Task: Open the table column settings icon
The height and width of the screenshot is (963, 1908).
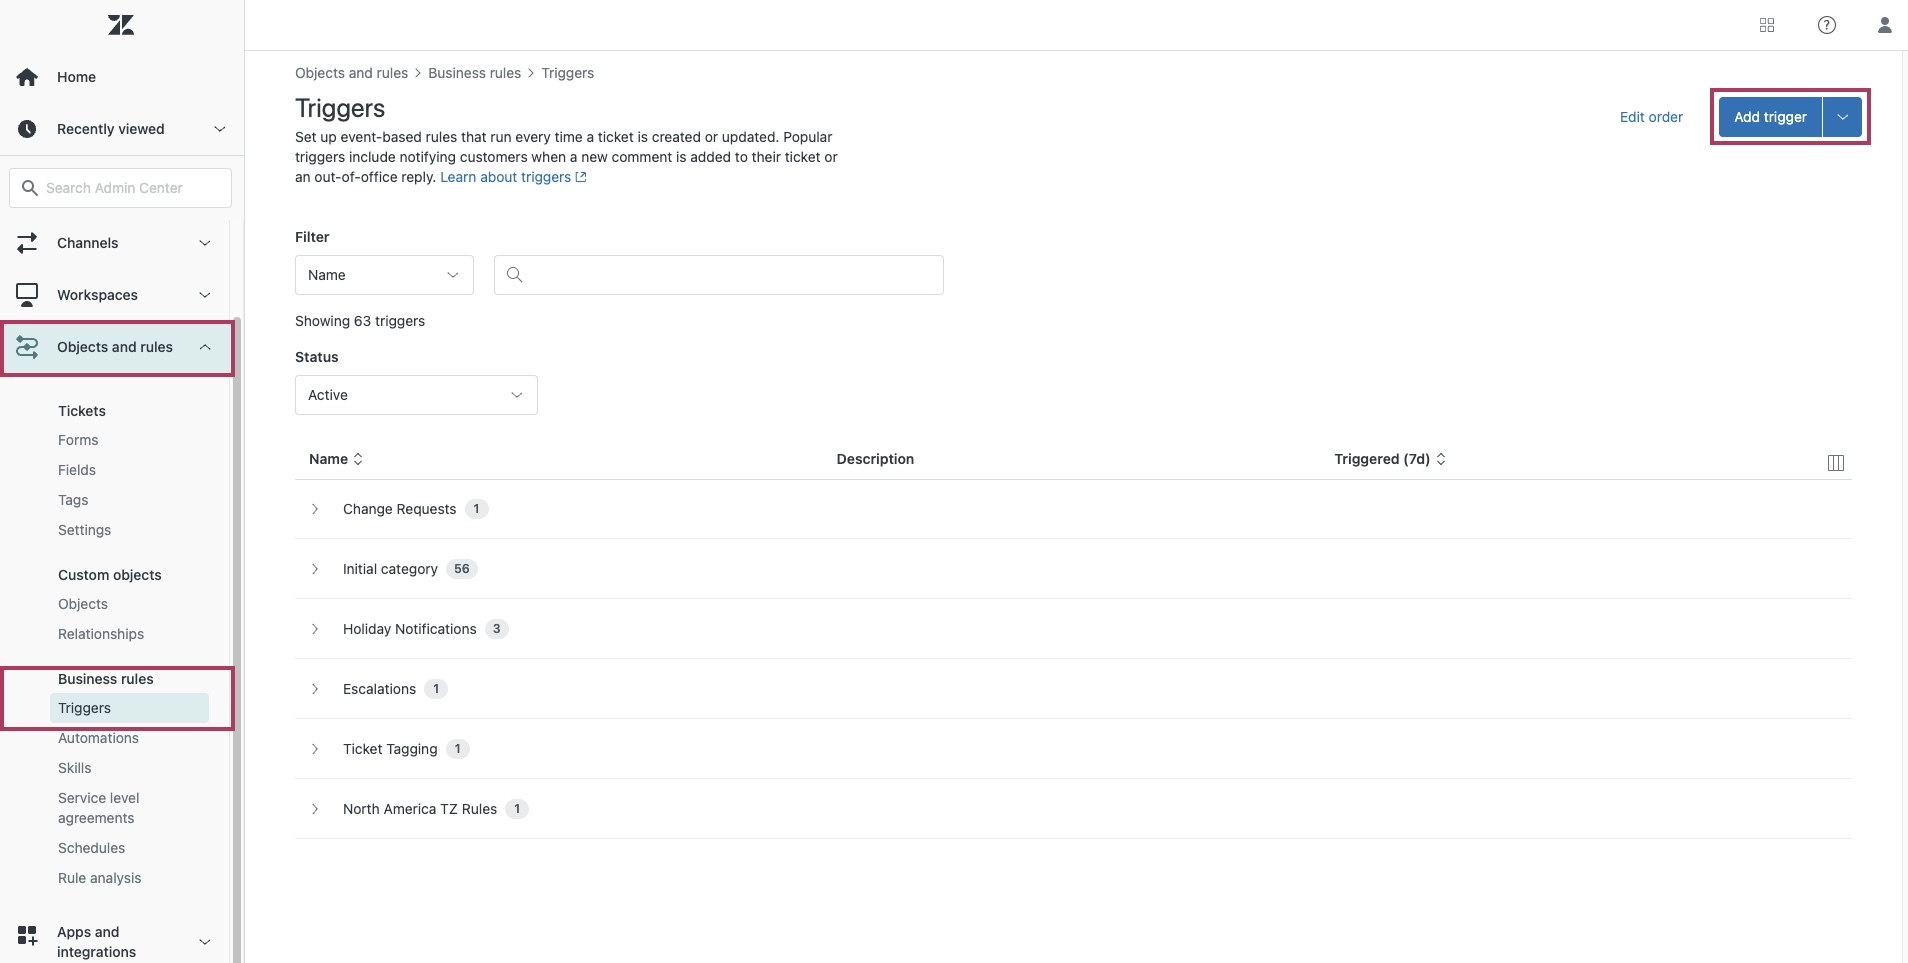Action: pyautogui.click(x=1836, y=463)
